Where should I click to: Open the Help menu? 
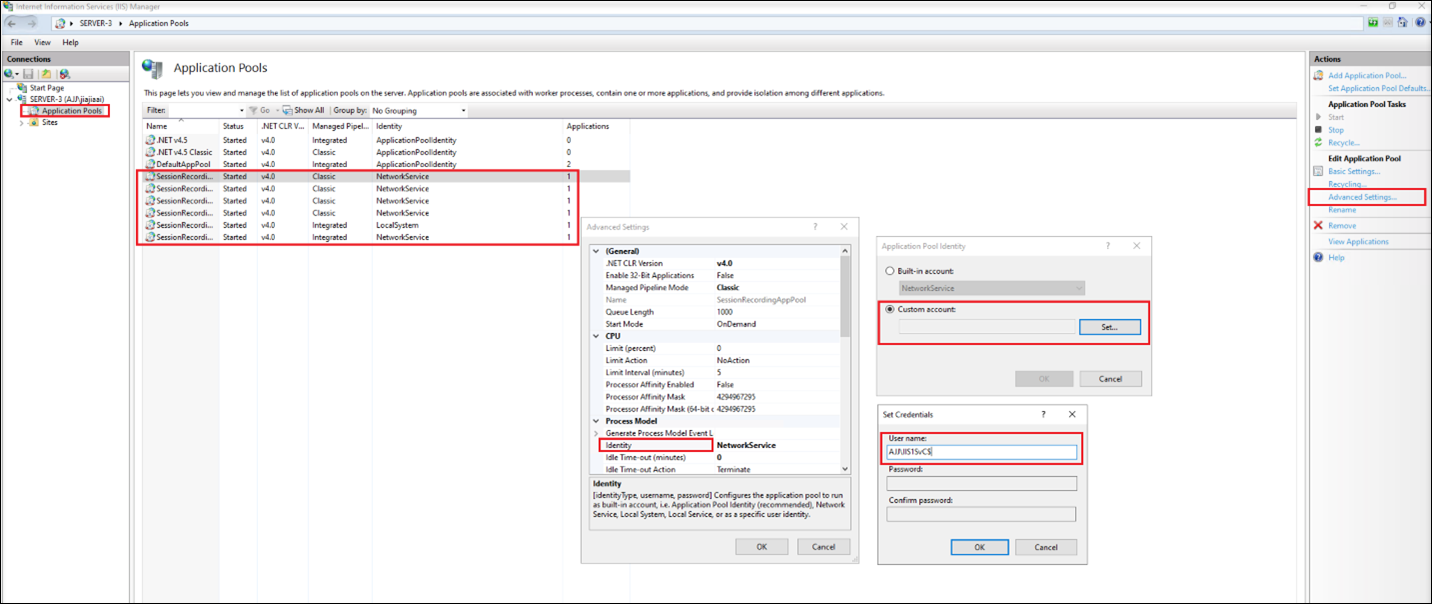coord(70,42)
